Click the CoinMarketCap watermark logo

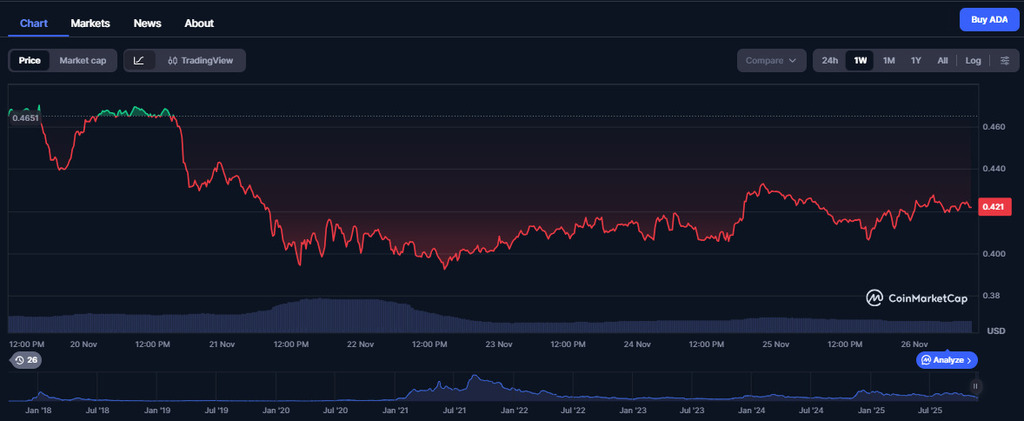(918, 297)
